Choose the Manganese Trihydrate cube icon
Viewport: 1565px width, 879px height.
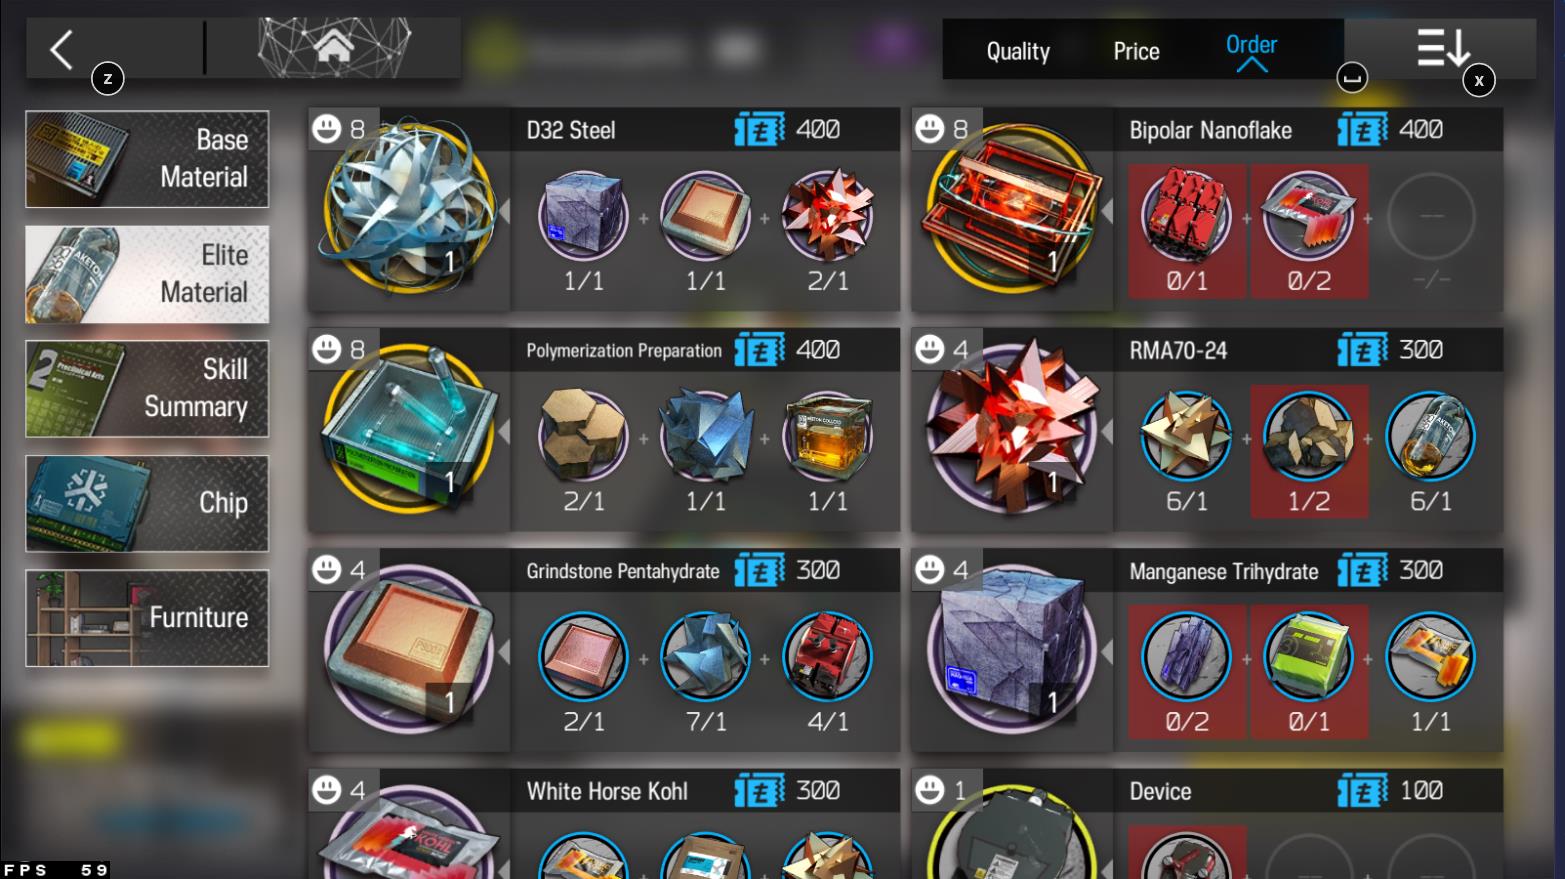1012,648
